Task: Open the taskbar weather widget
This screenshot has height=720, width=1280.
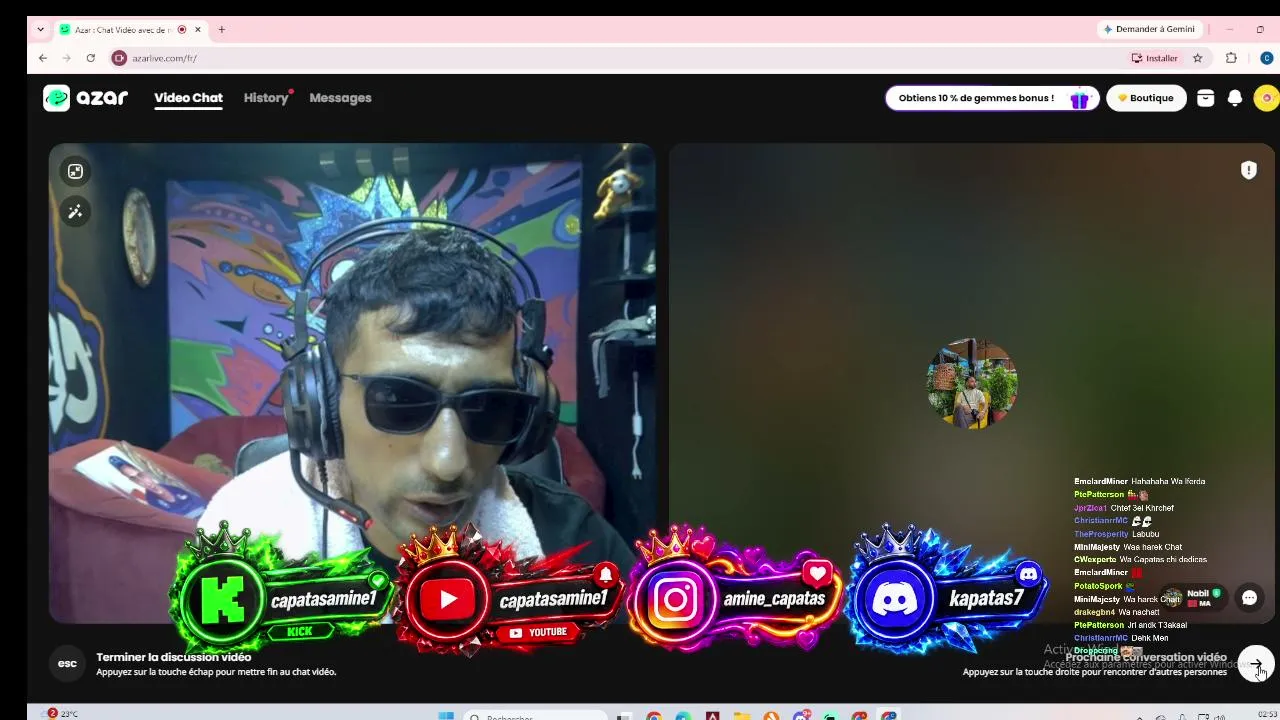Action: (x=62, y=714)
